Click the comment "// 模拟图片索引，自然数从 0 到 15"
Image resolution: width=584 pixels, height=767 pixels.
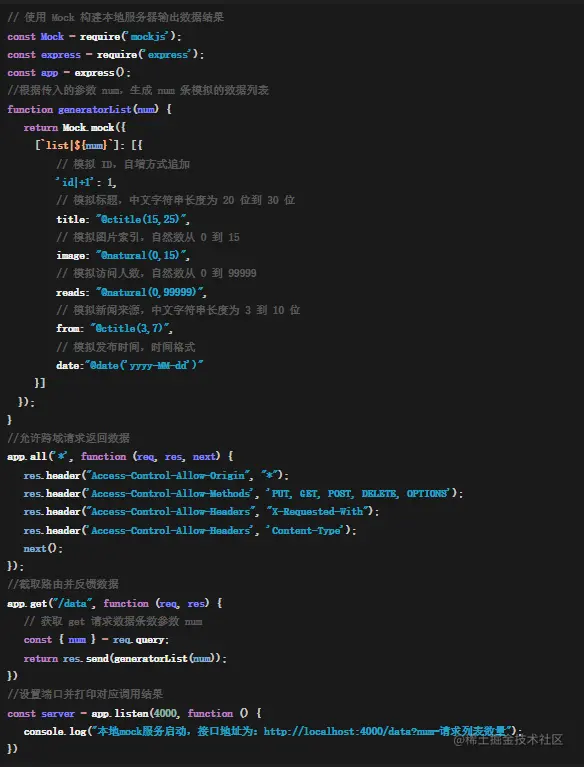click(x=148, y=237)
